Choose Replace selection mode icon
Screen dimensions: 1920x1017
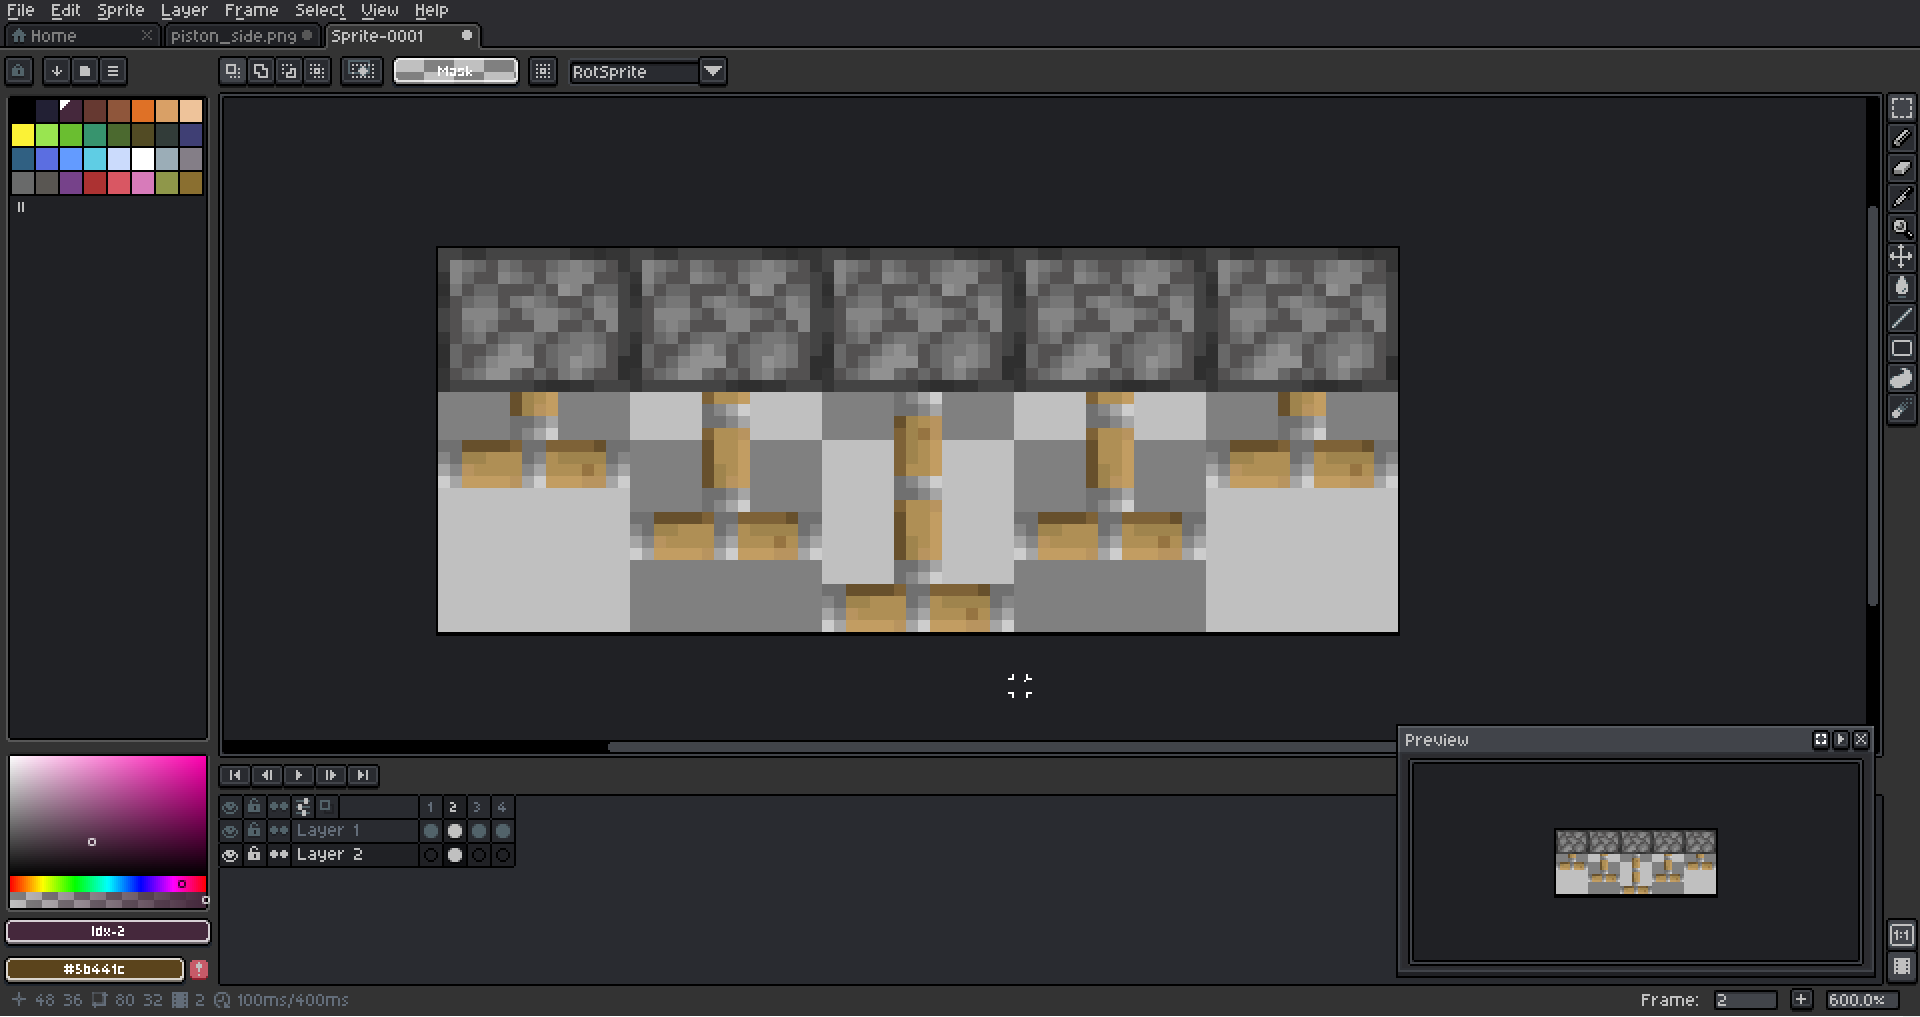[232, 71]
